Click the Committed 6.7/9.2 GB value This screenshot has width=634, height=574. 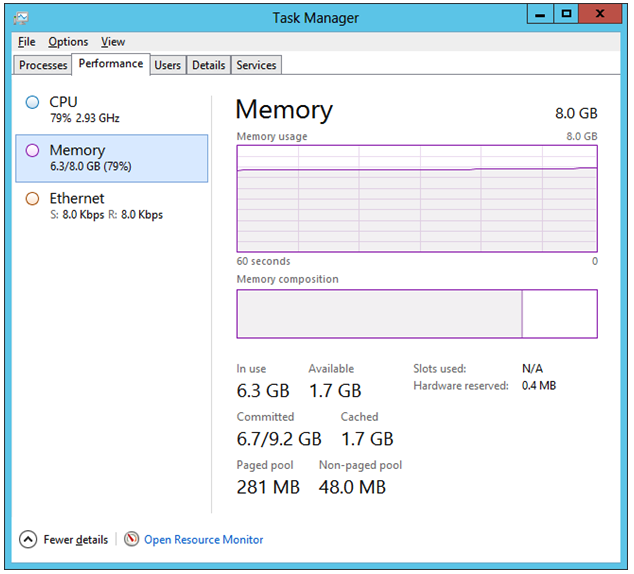[279, 439]
